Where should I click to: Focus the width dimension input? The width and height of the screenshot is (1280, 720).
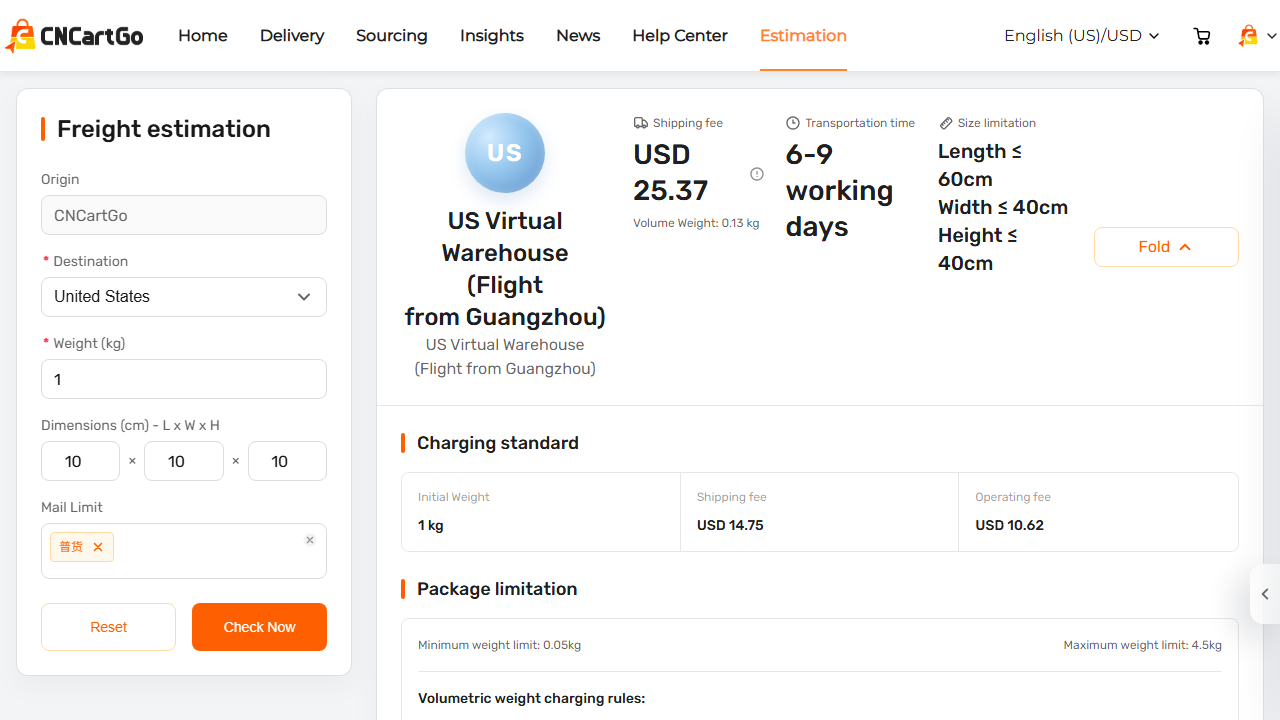[184, 461]
